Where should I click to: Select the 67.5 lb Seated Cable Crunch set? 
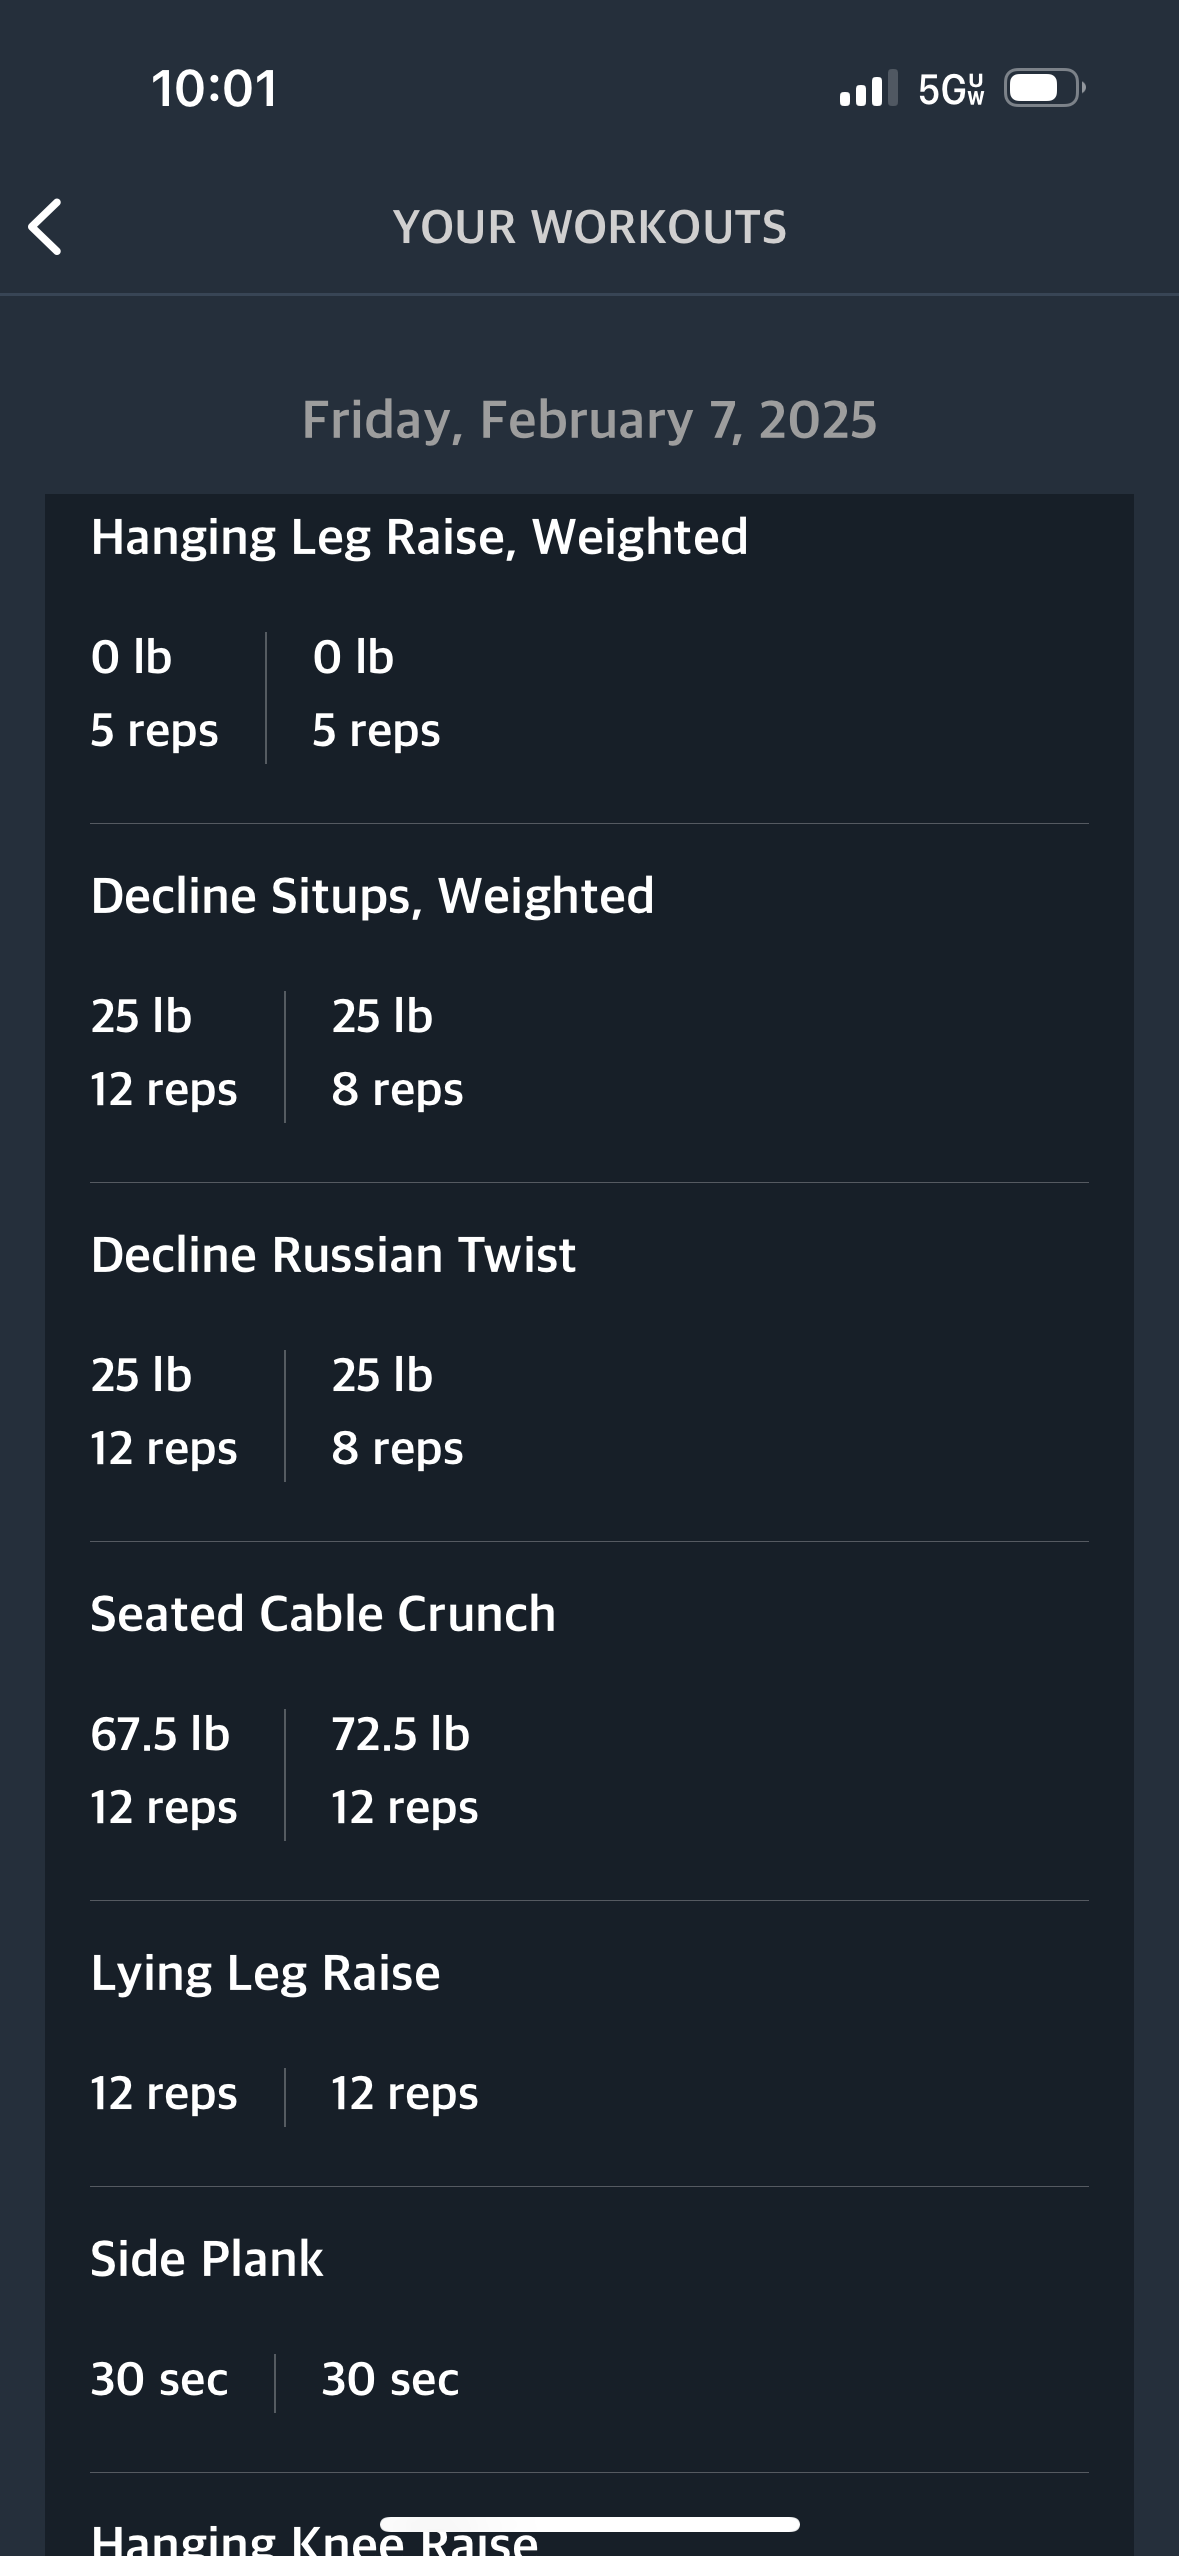coord(164,1771)
